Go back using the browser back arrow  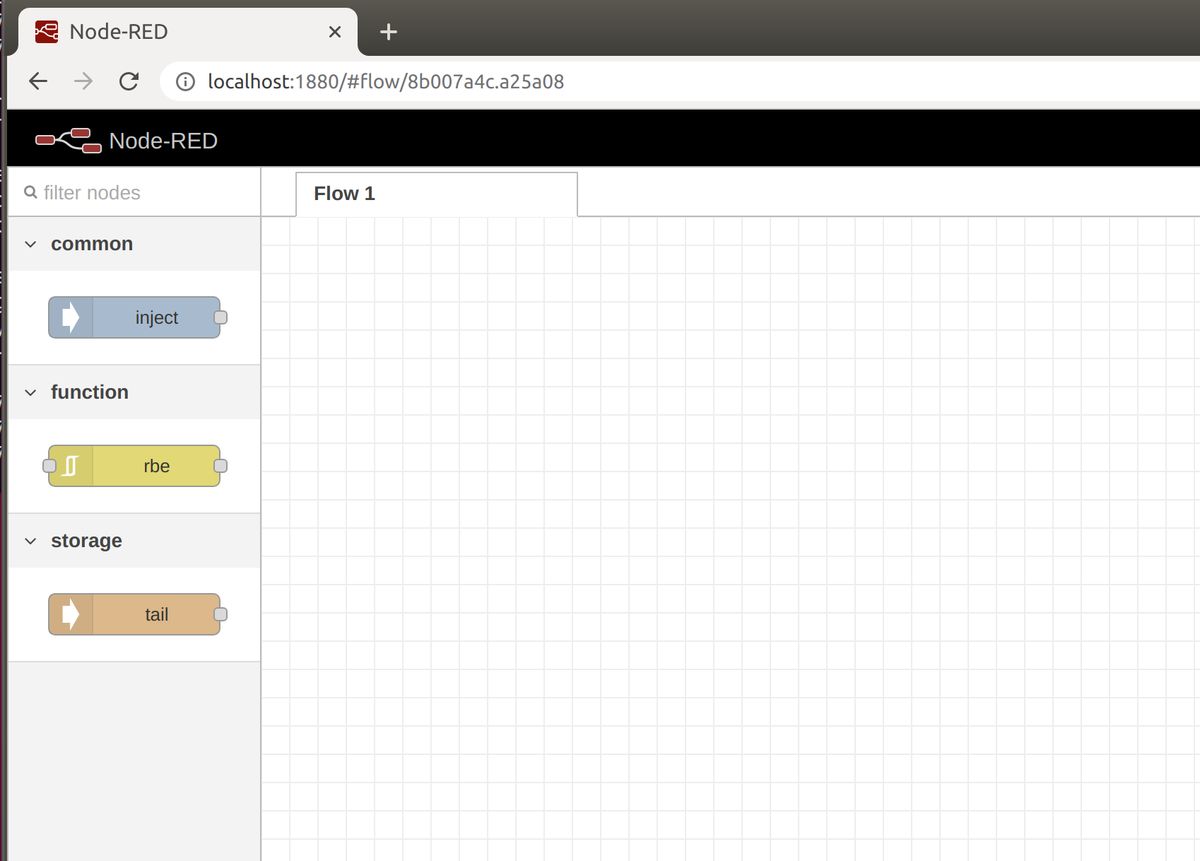pos(38,82)
